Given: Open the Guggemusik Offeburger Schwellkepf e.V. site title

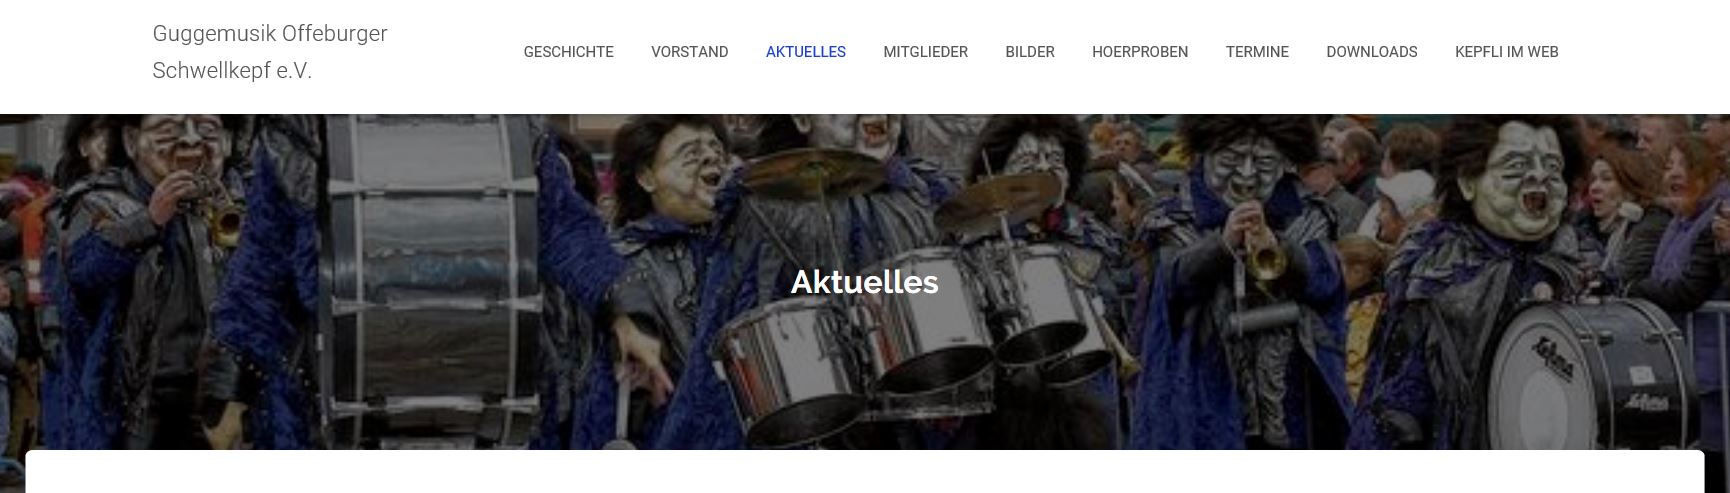Looking at the screenshot, I should tap(270, 52).
